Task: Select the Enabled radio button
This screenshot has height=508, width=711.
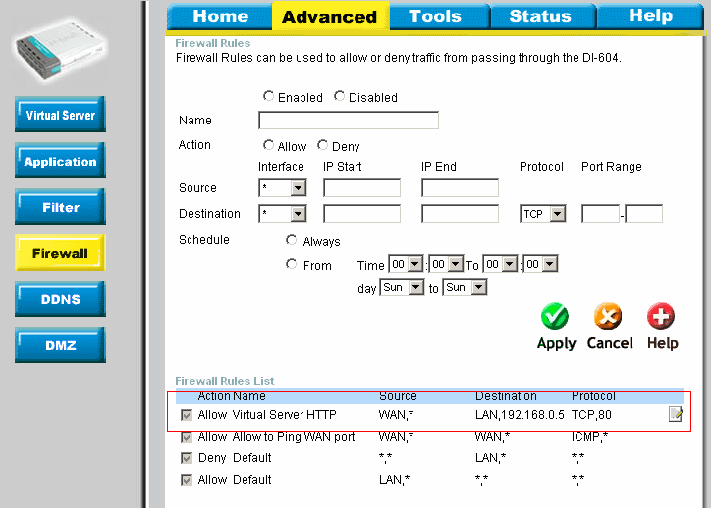Action: (x=268, y=97)
